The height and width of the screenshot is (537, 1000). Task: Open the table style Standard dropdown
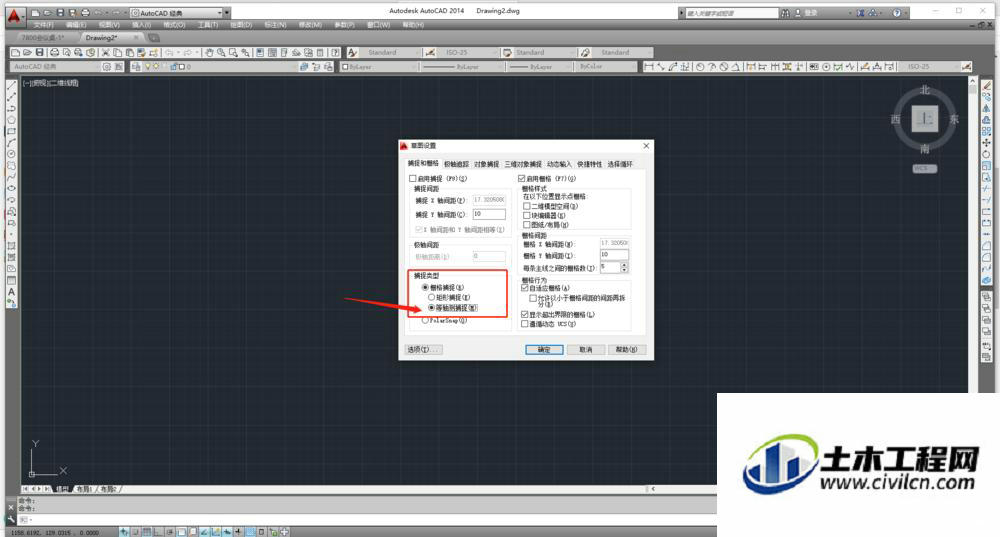tap(545, 52)
